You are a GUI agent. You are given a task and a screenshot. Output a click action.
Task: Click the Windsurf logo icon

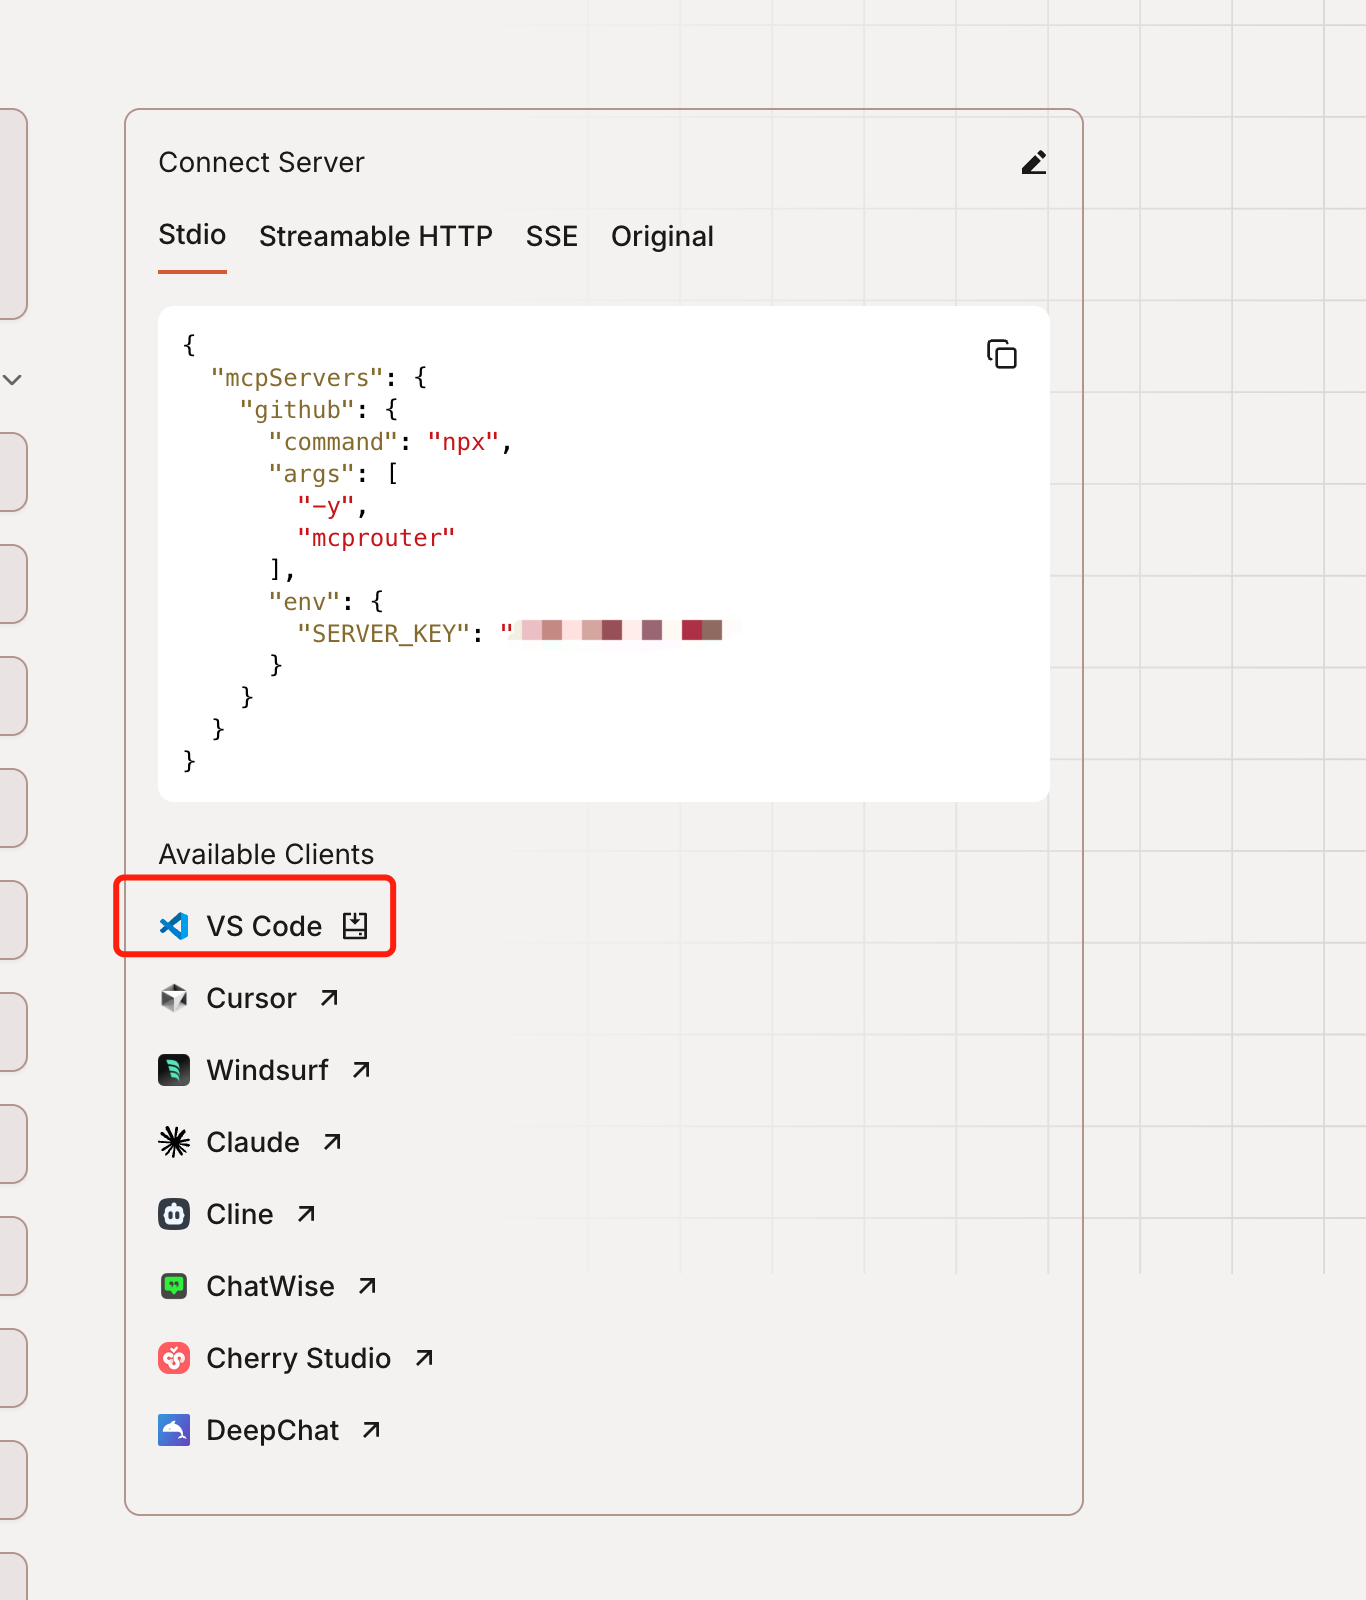point(174,1070)
